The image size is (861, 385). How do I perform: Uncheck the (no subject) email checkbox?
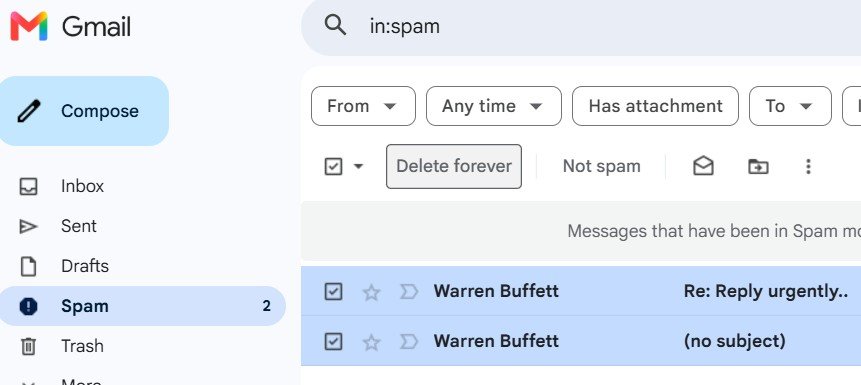point(333,342)
